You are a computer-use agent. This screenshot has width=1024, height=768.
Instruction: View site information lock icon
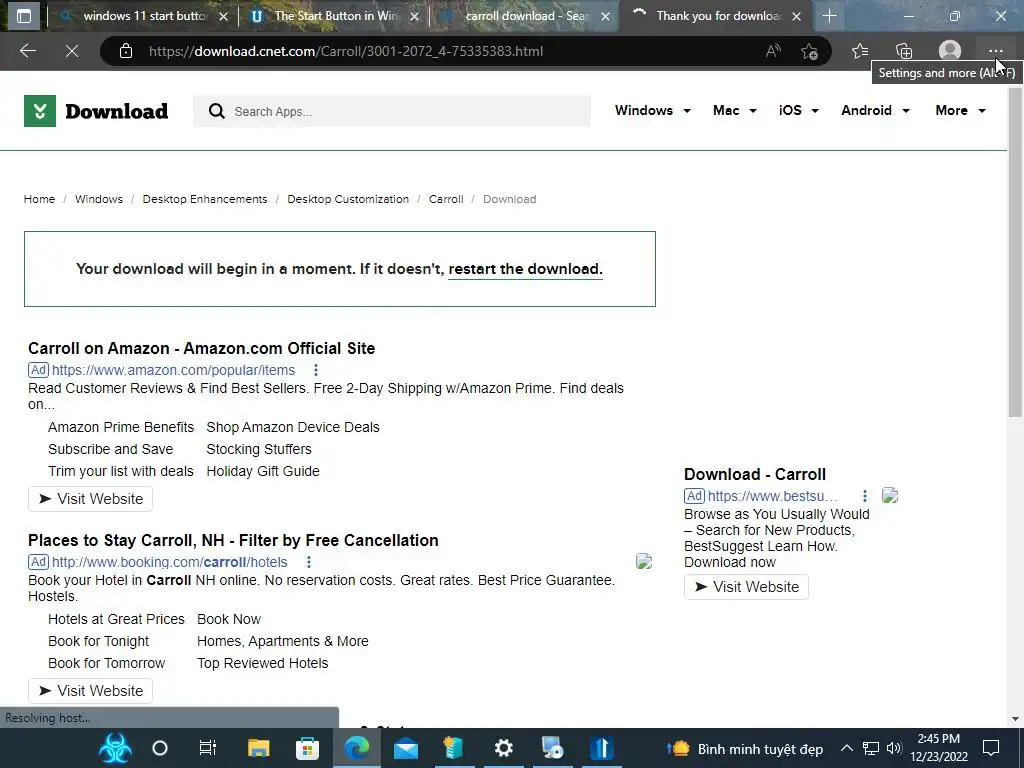click(126, 51)
